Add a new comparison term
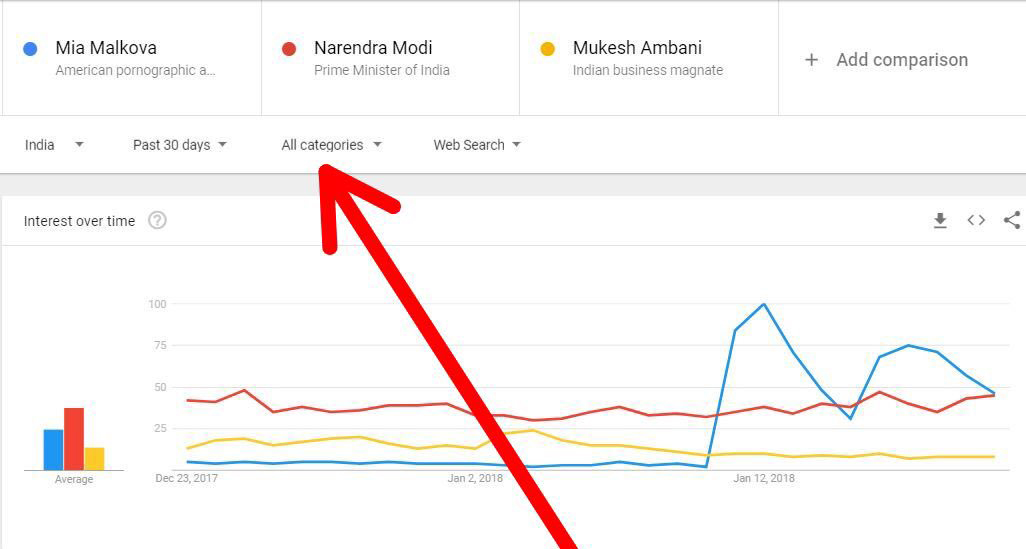This screenshot has height=549, width=1026. pyautogui.click(x=902, y=58)
